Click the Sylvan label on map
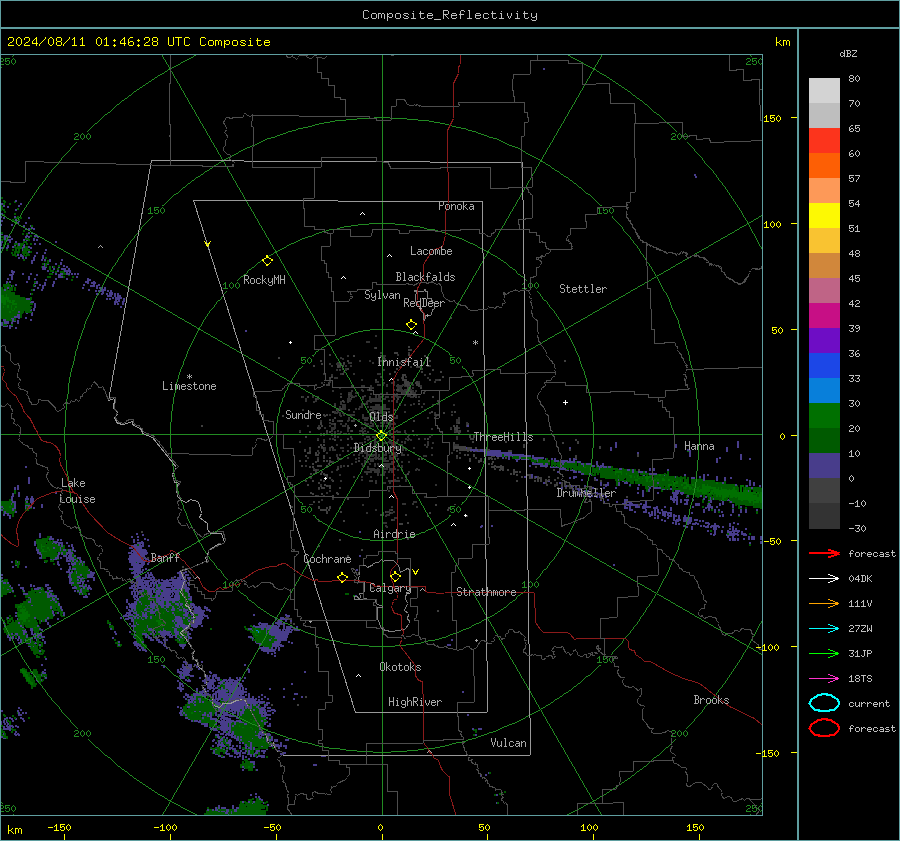The height and width of the screenshot is (841, 900). point(382,295)
